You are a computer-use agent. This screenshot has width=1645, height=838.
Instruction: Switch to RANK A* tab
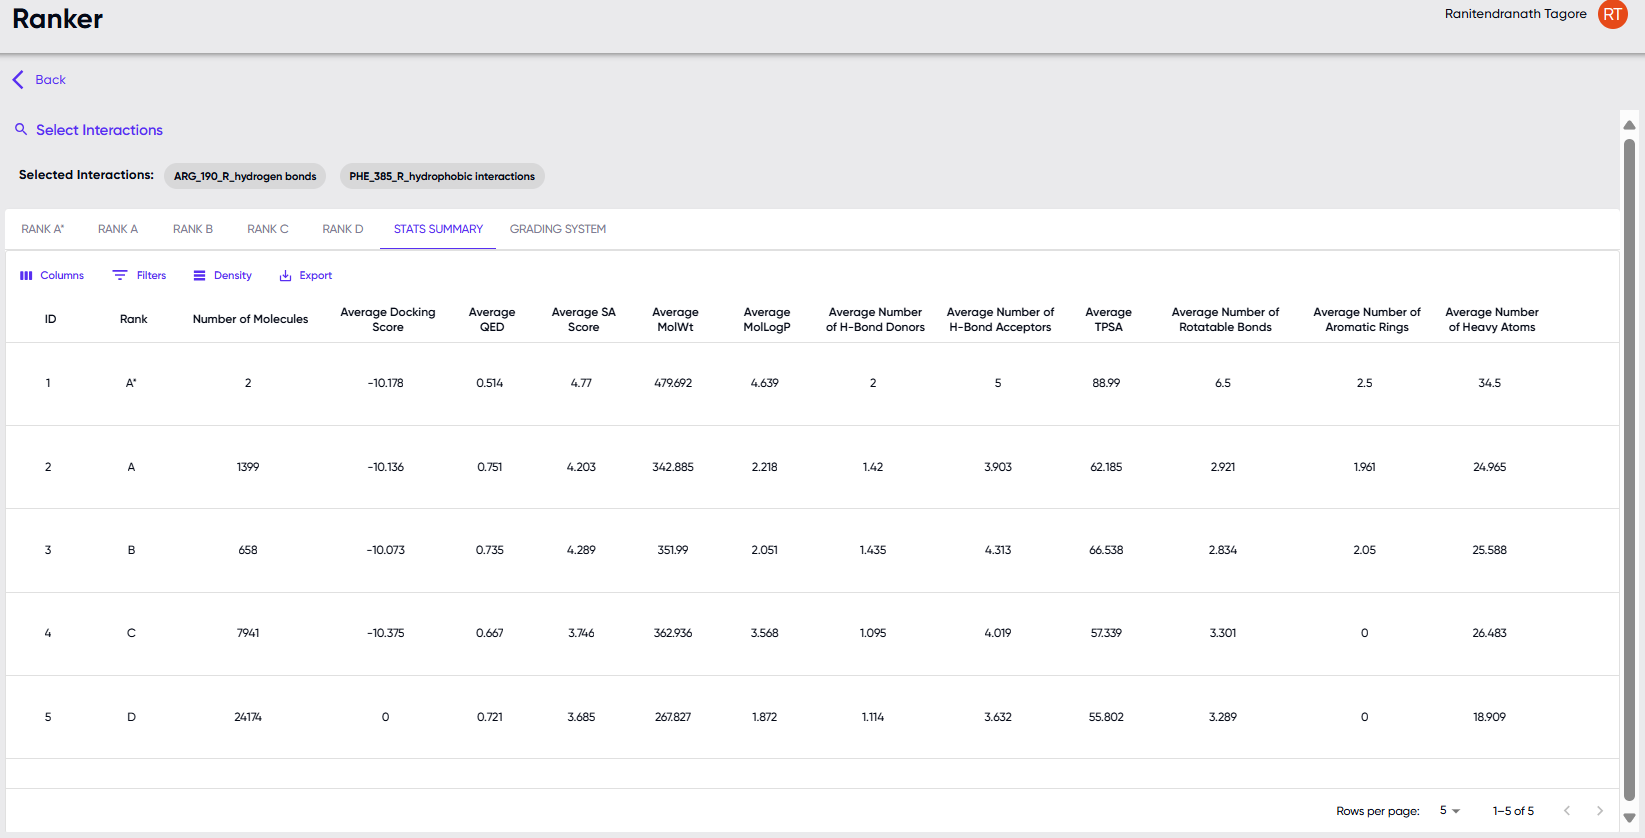click(43, 229)
